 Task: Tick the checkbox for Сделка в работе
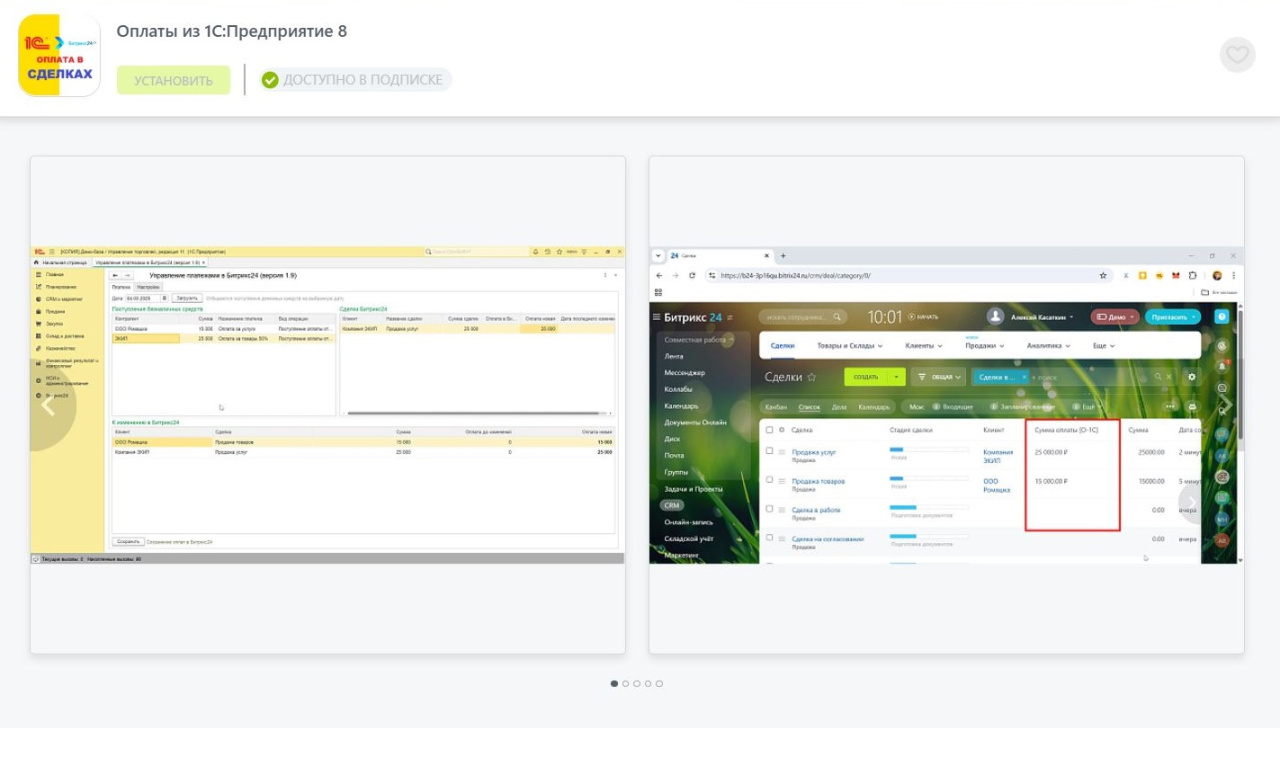769,509
